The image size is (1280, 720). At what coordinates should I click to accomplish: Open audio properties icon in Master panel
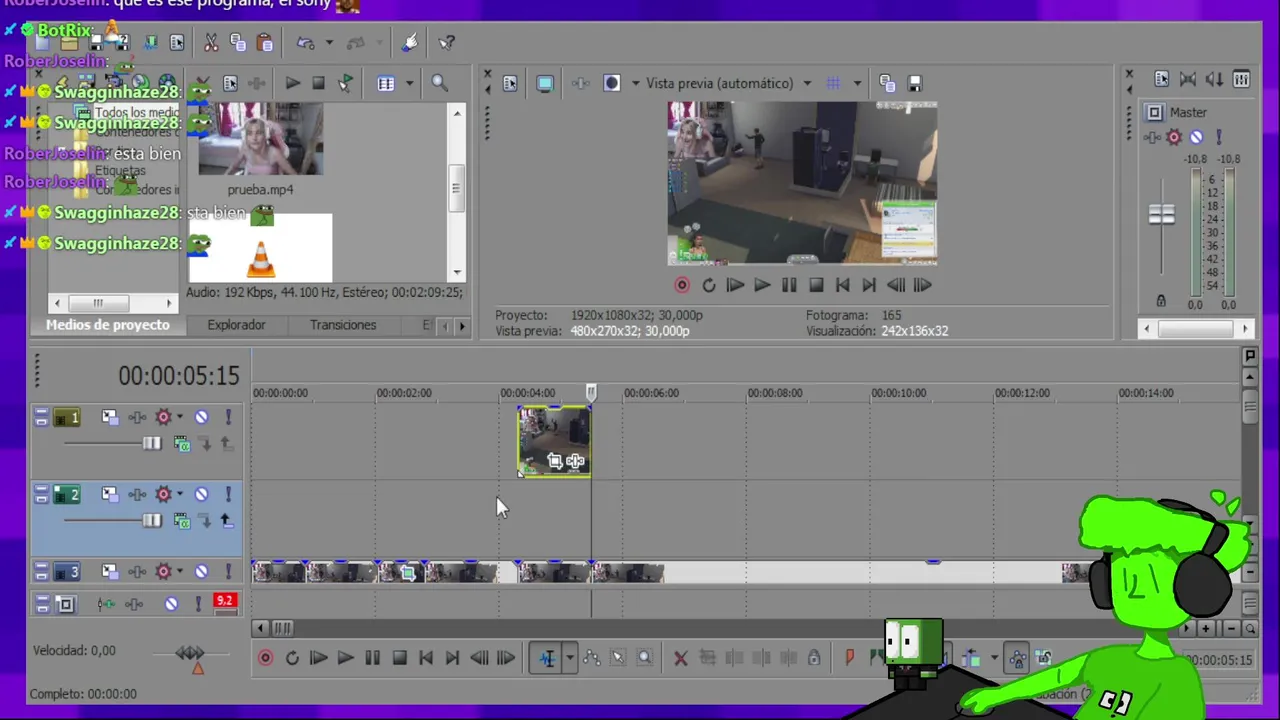pos(1162,80)
